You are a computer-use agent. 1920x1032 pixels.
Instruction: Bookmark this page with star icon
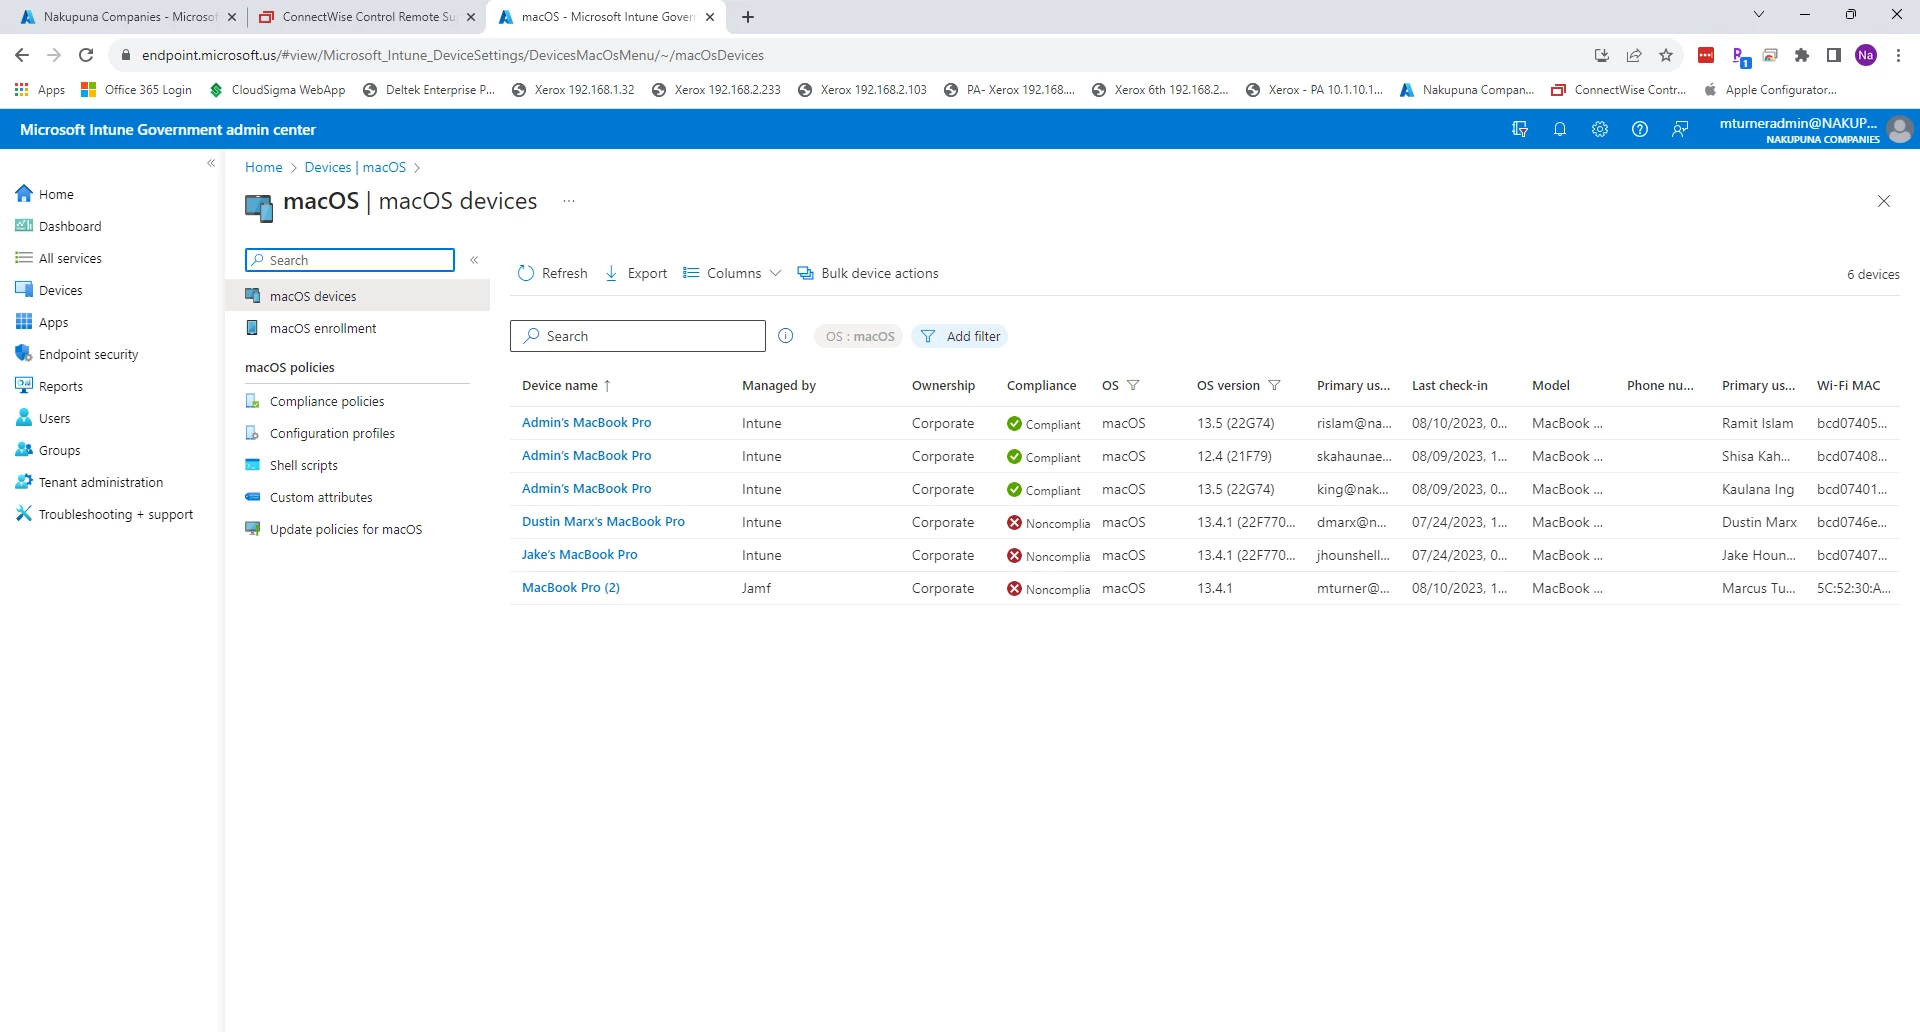tap(1666, 55)
